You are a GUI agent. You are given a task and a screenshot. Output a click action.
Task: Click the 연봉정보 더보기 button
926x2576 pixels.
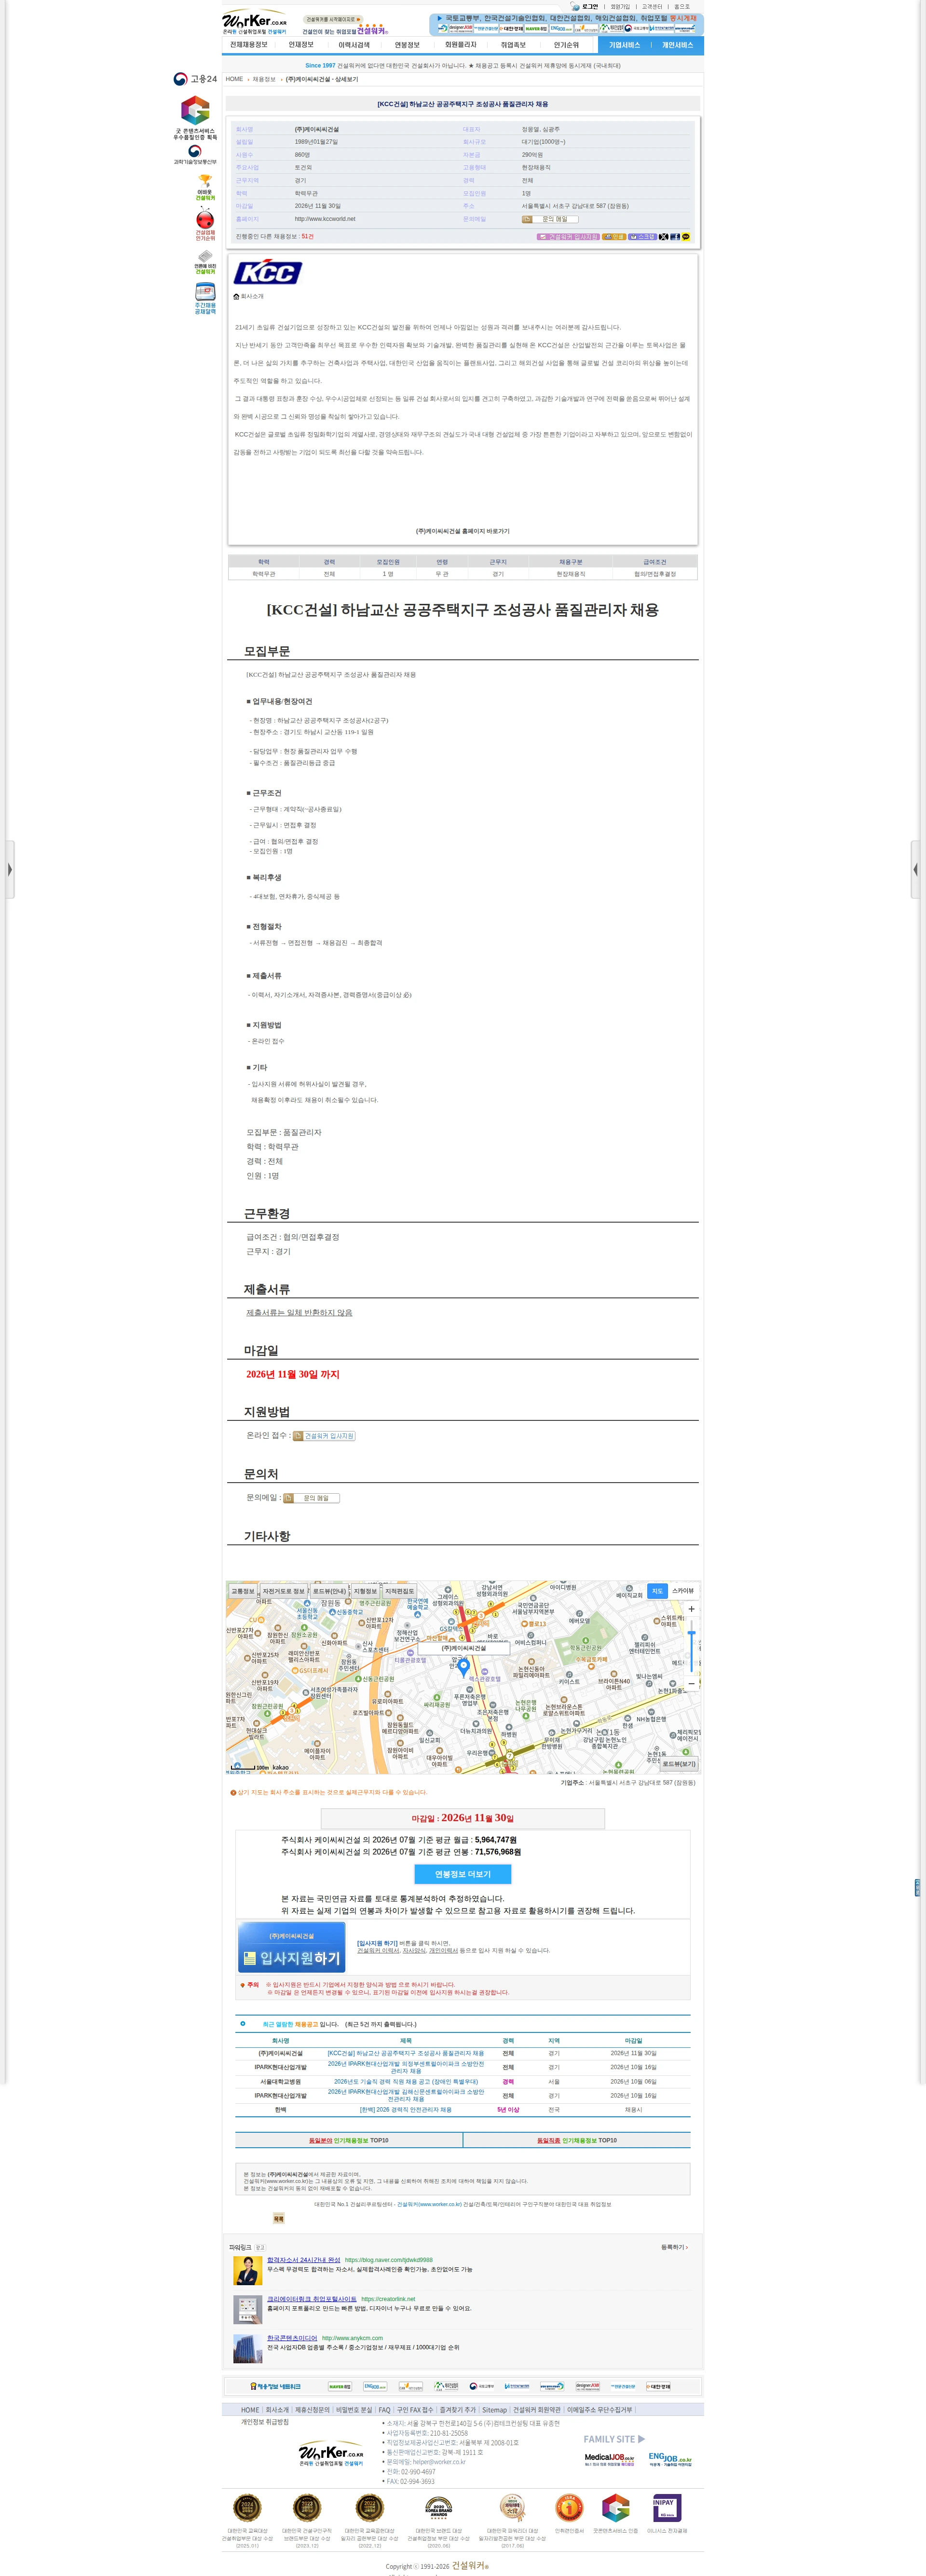(x=463, y=1874)
